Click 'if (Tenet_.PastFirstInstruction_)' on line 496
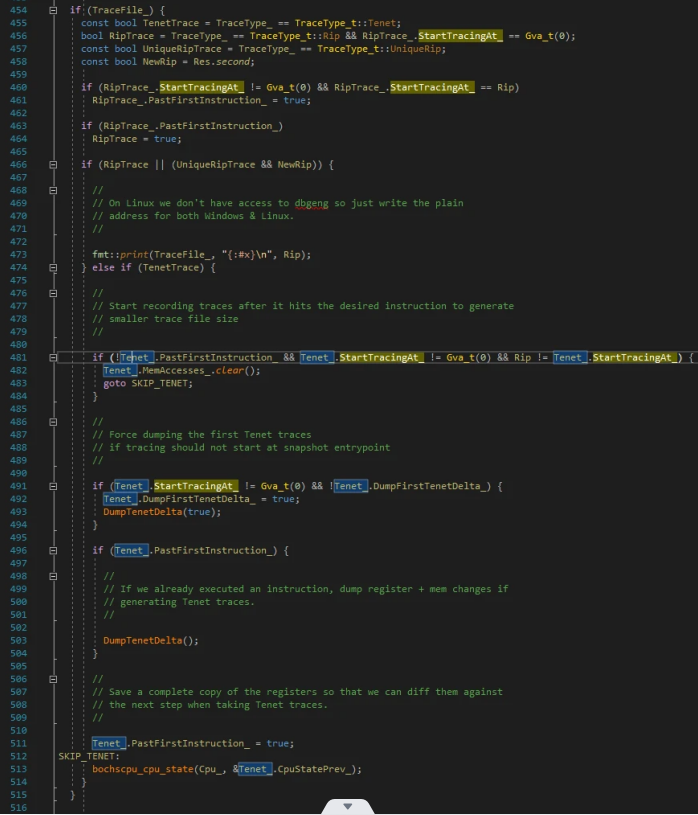The width and height of the screenshot is (698, 815). click(x=185, y=550)
